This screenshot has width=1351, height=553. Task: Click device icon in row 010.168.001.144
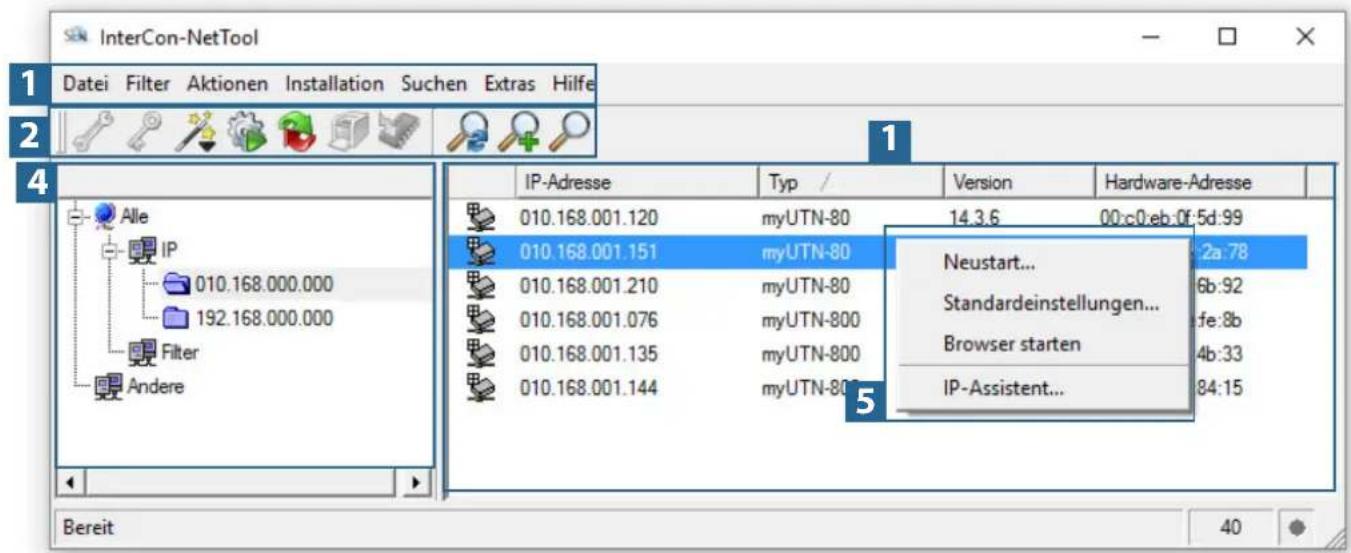(483, 387)
